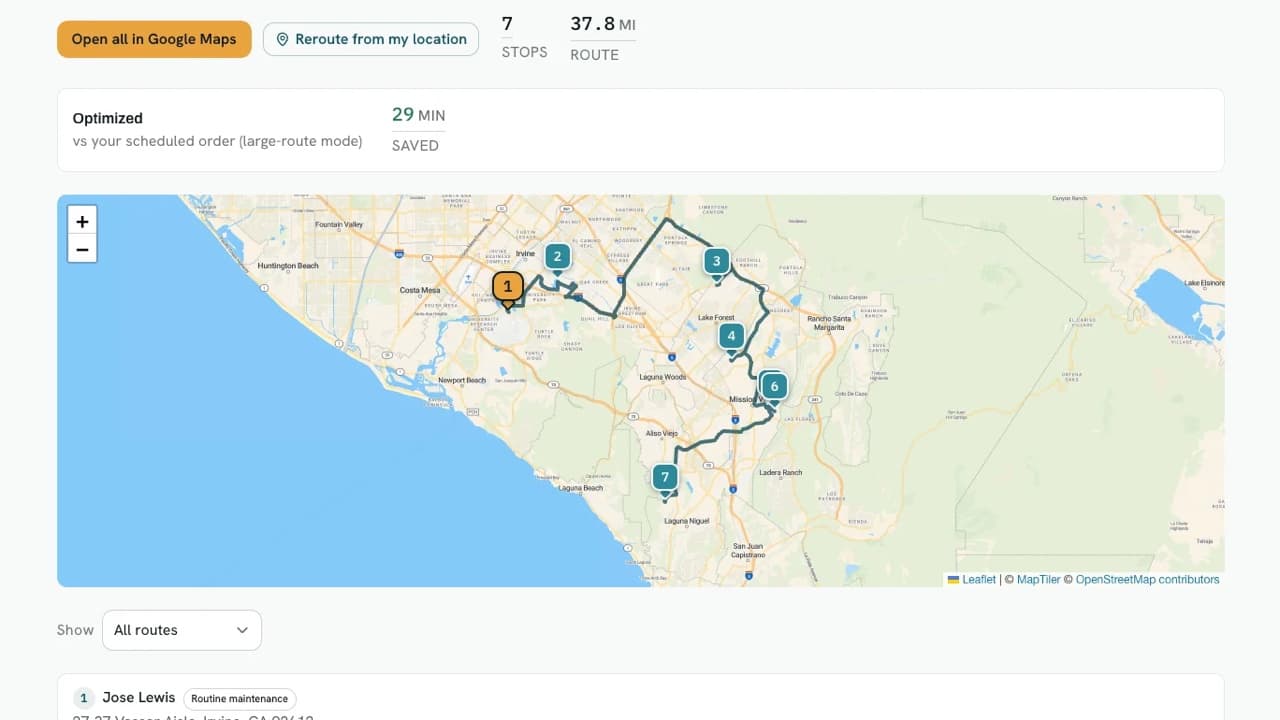Click the 29 MIN saved value
Viewport: 1280px width, 720px height.
[419, 115]
